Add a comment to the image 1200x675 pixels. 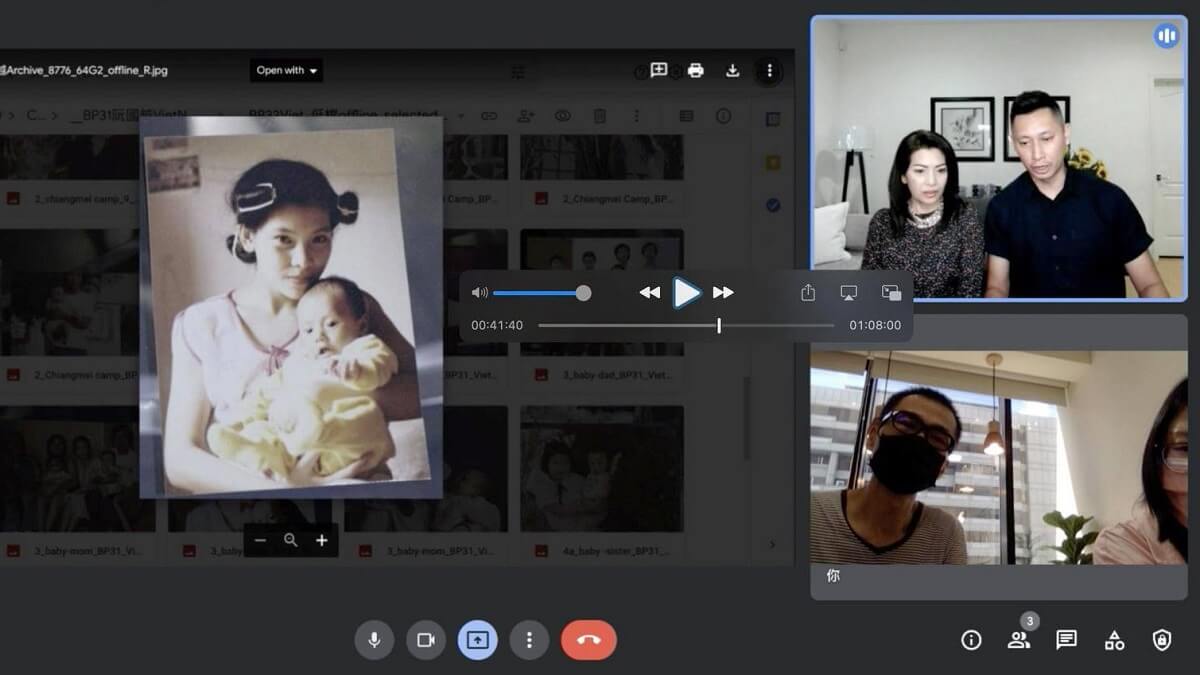[x=659, y=70]
